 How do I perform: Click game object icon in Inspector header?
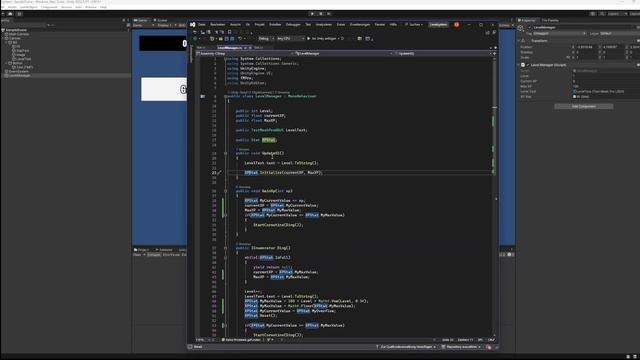pos(521,28)
